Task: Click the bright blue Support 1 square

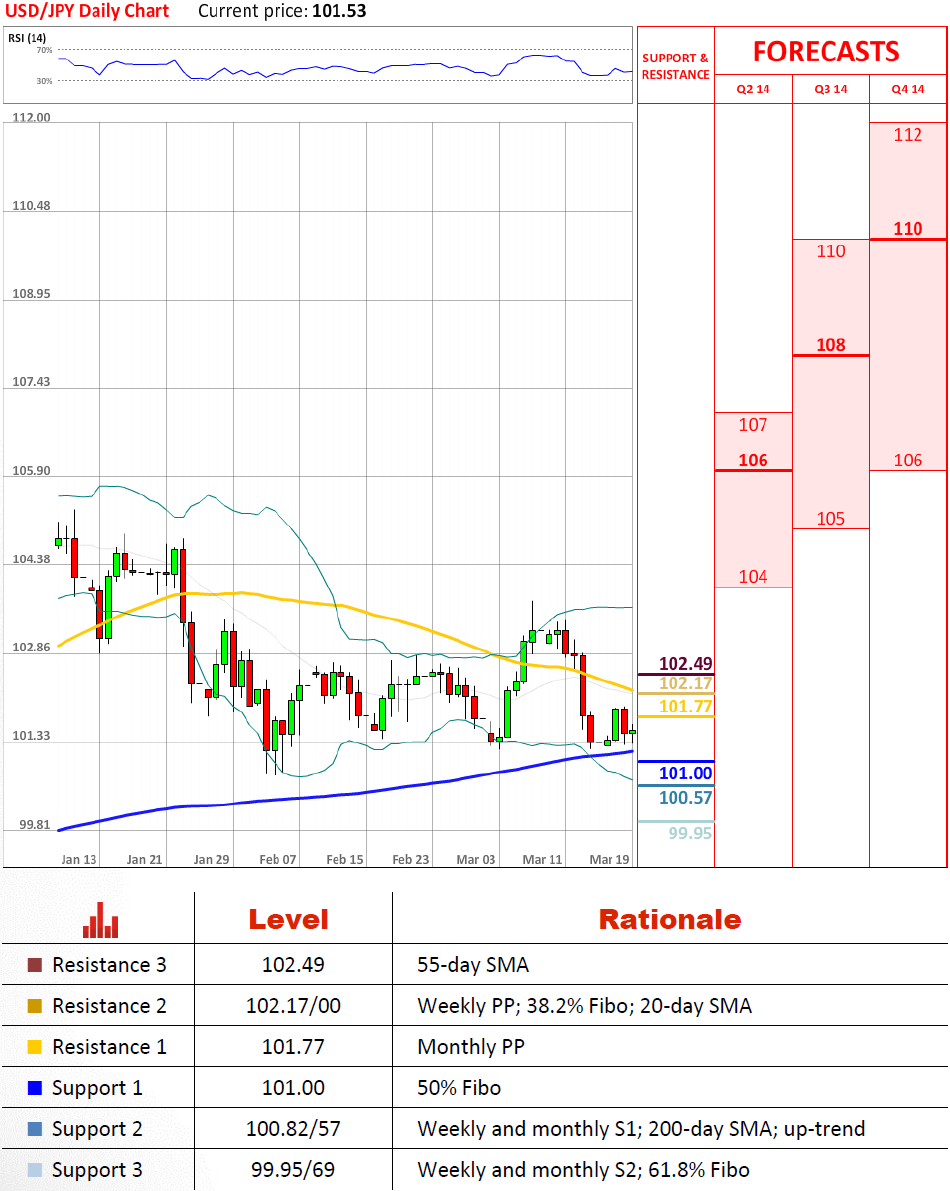Action: pos(35,1088)
